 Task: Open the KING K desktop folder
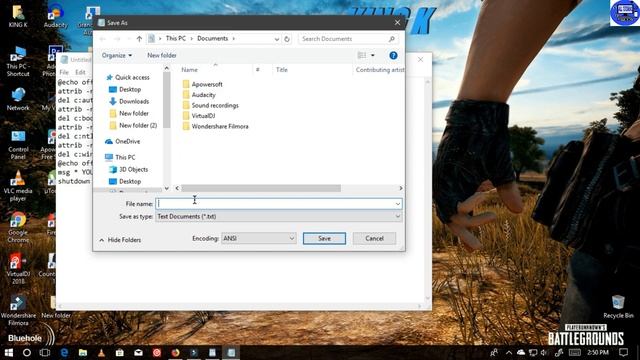[18, 16]
